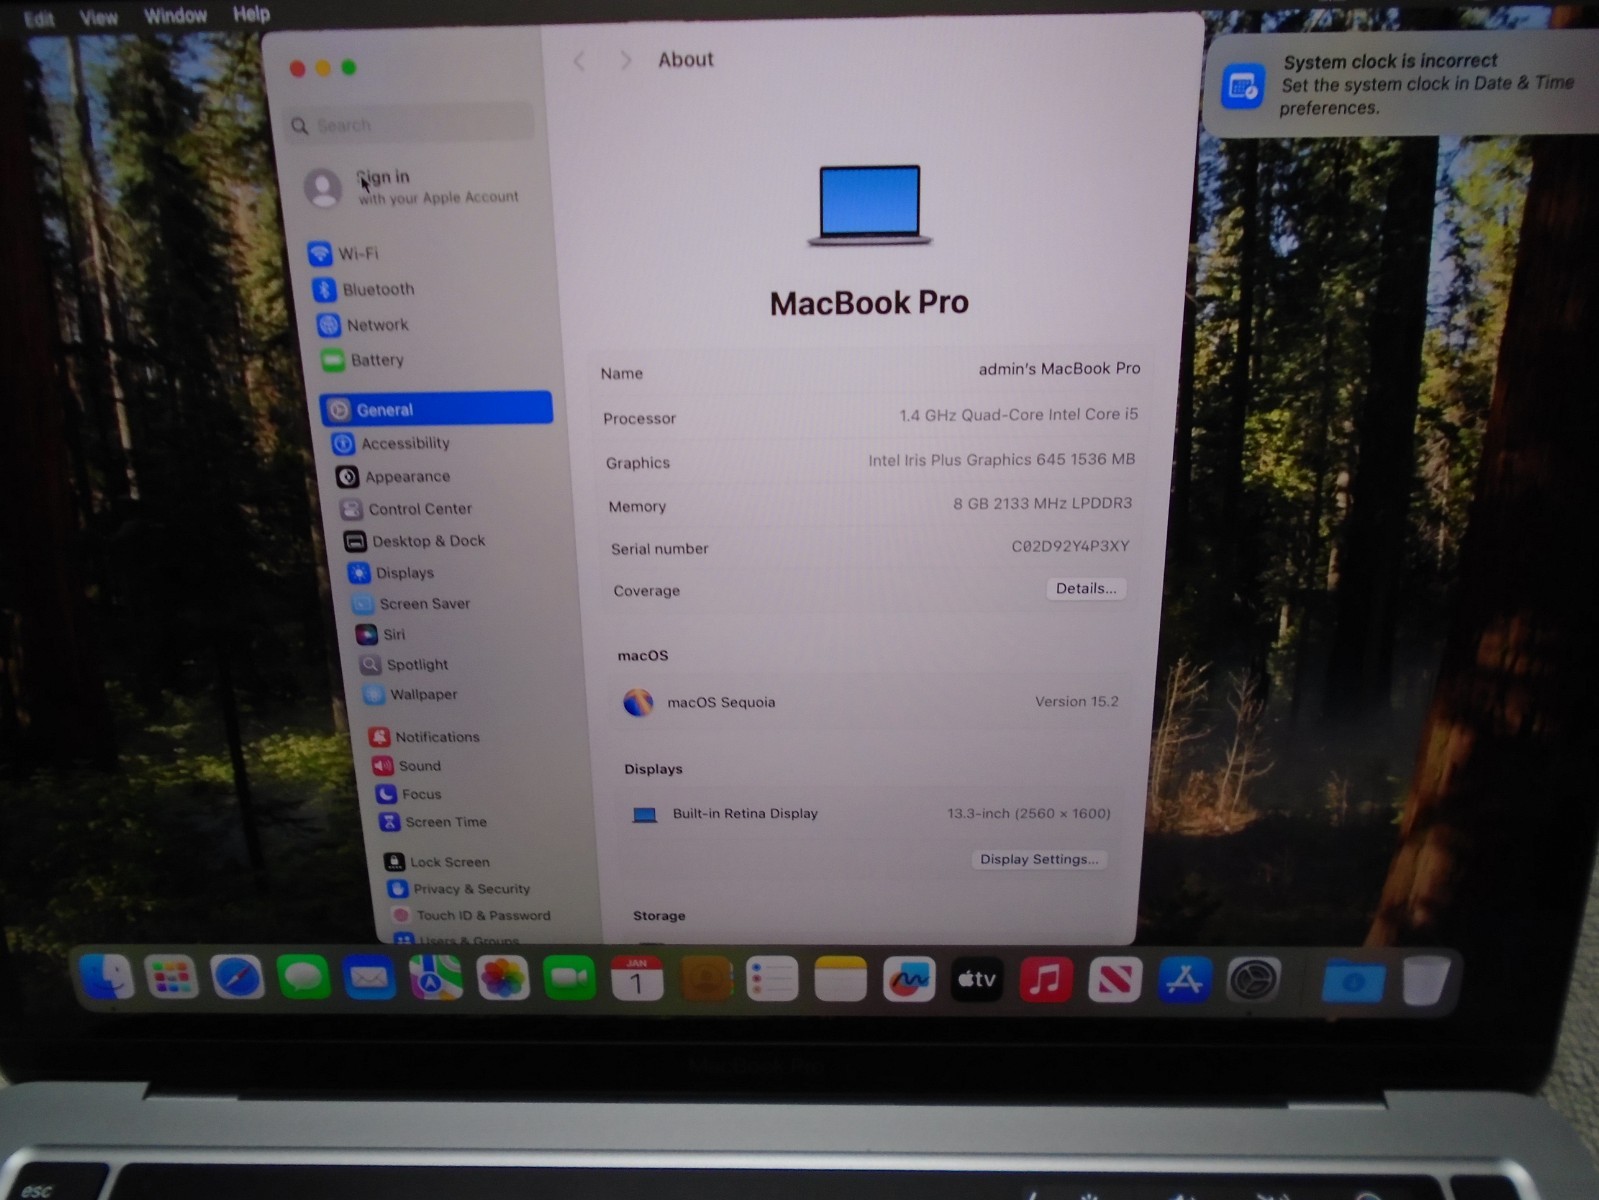Open Reminders from the Dock
The height and width of the screenshot is (1200, 1599).
point(773,979)
